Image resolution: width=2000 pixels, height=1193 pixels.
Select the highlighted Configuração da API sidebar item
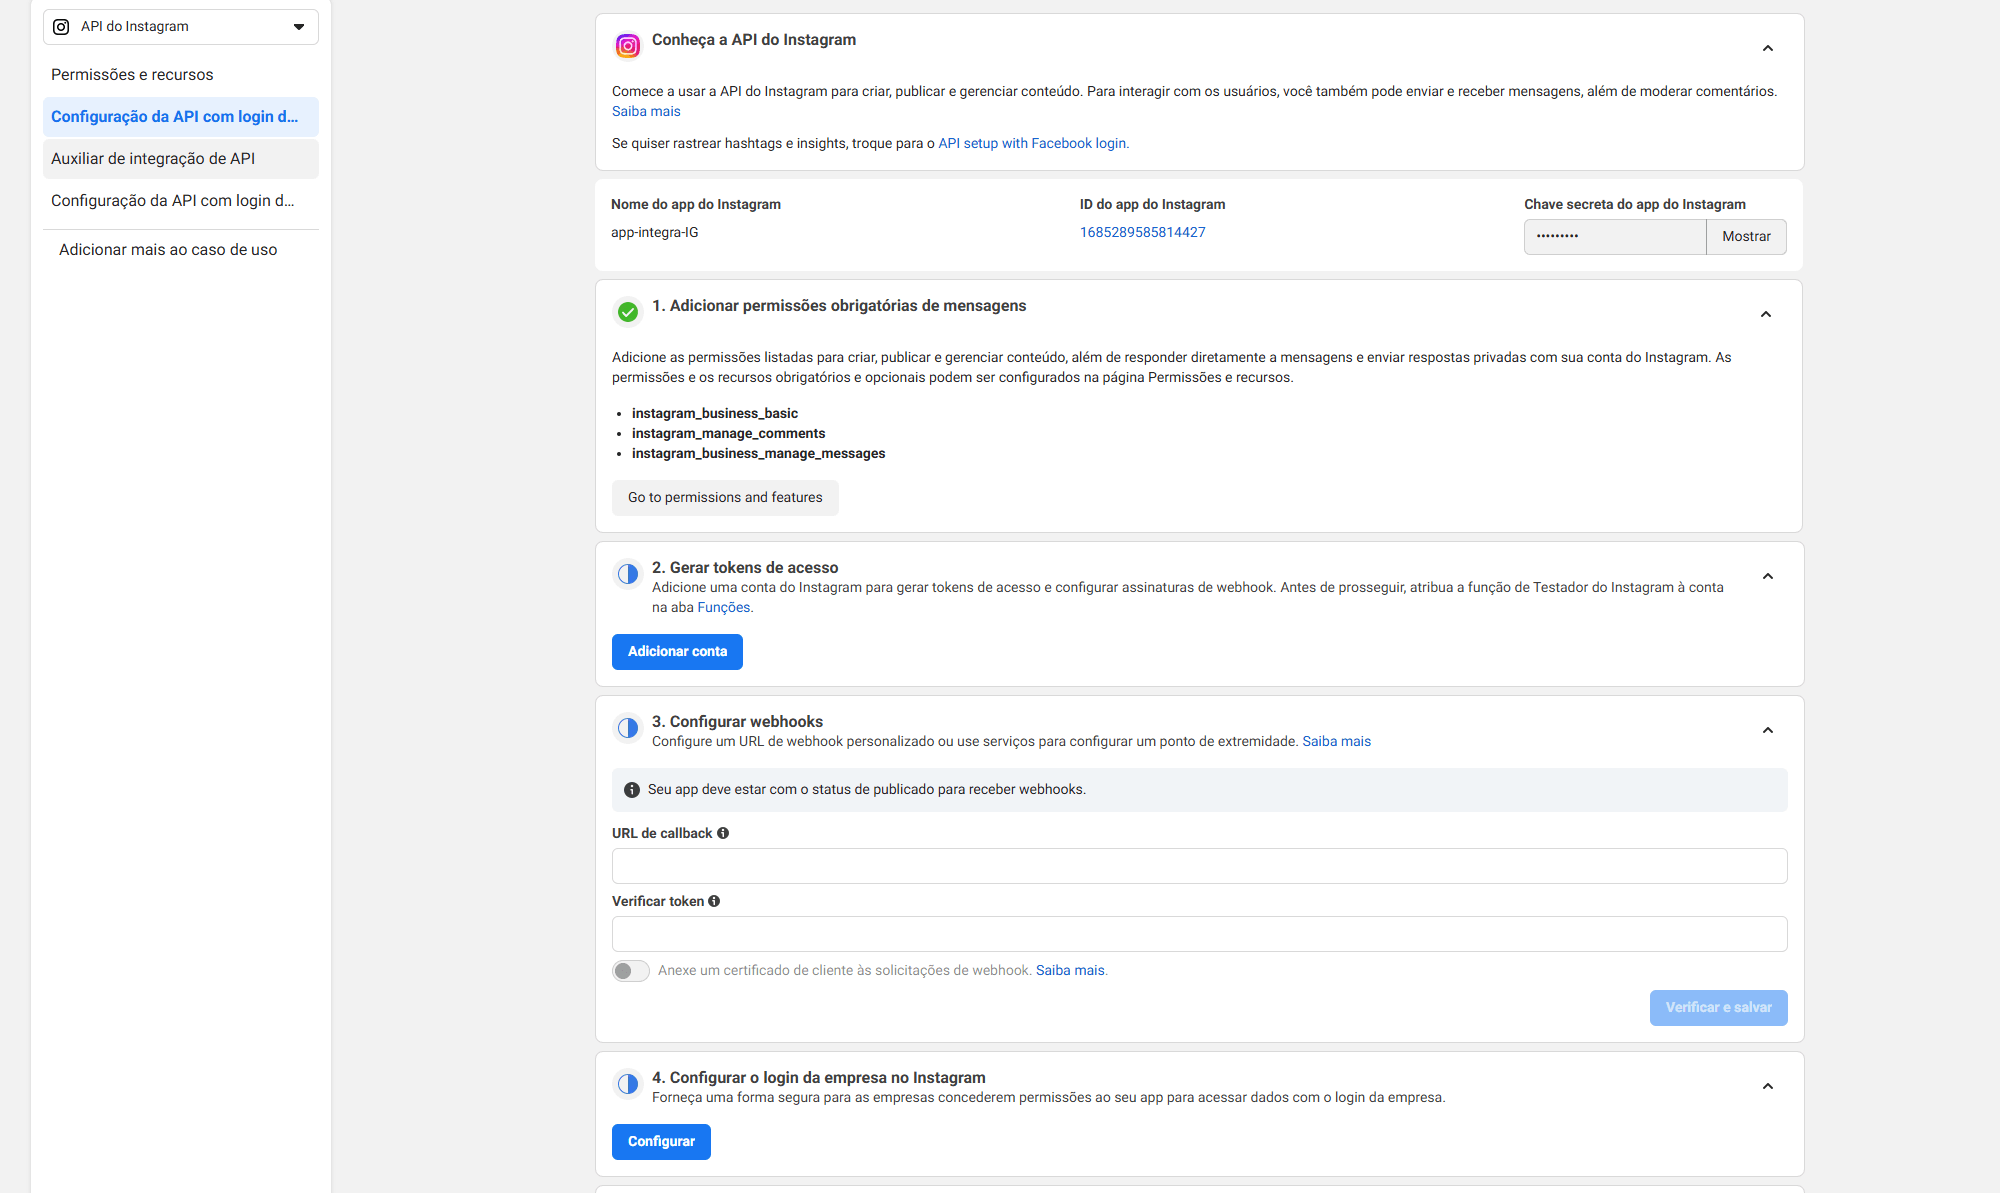(181, 117)
